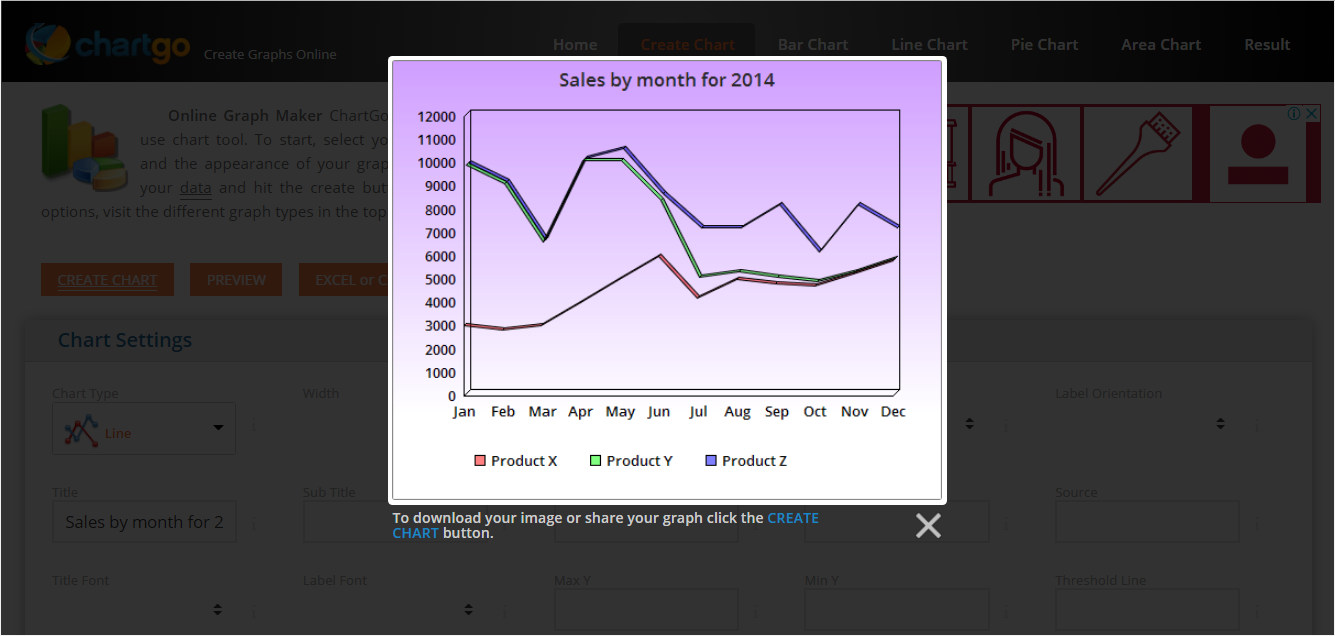This screenshot has height=636, width=1335.
Task: Click the Product Z blue legend swatch
Action: (x=711, y=461)
